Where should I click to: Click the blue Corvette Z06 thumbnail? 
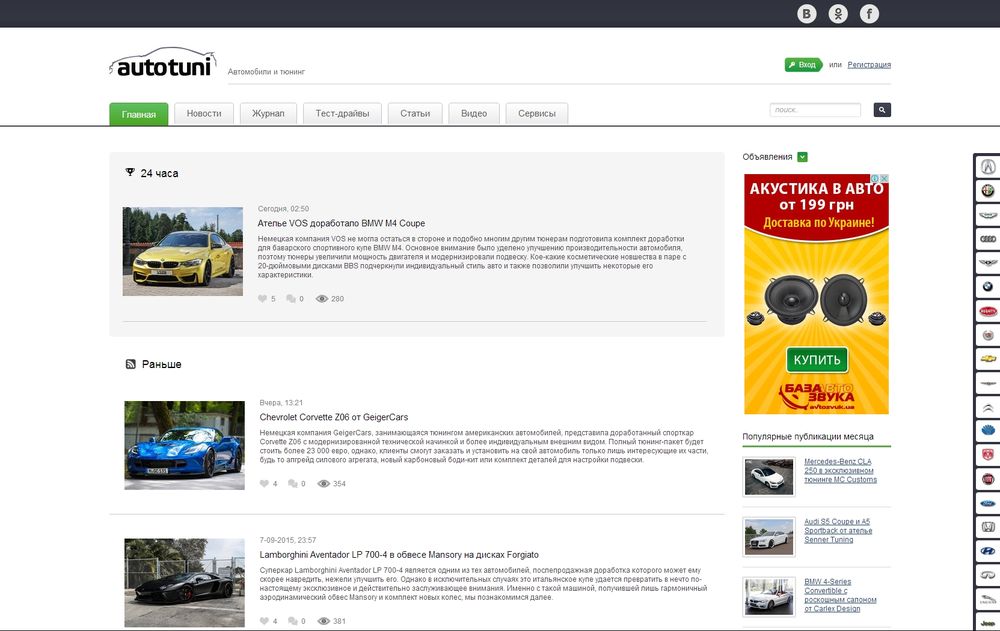point(184,445)
